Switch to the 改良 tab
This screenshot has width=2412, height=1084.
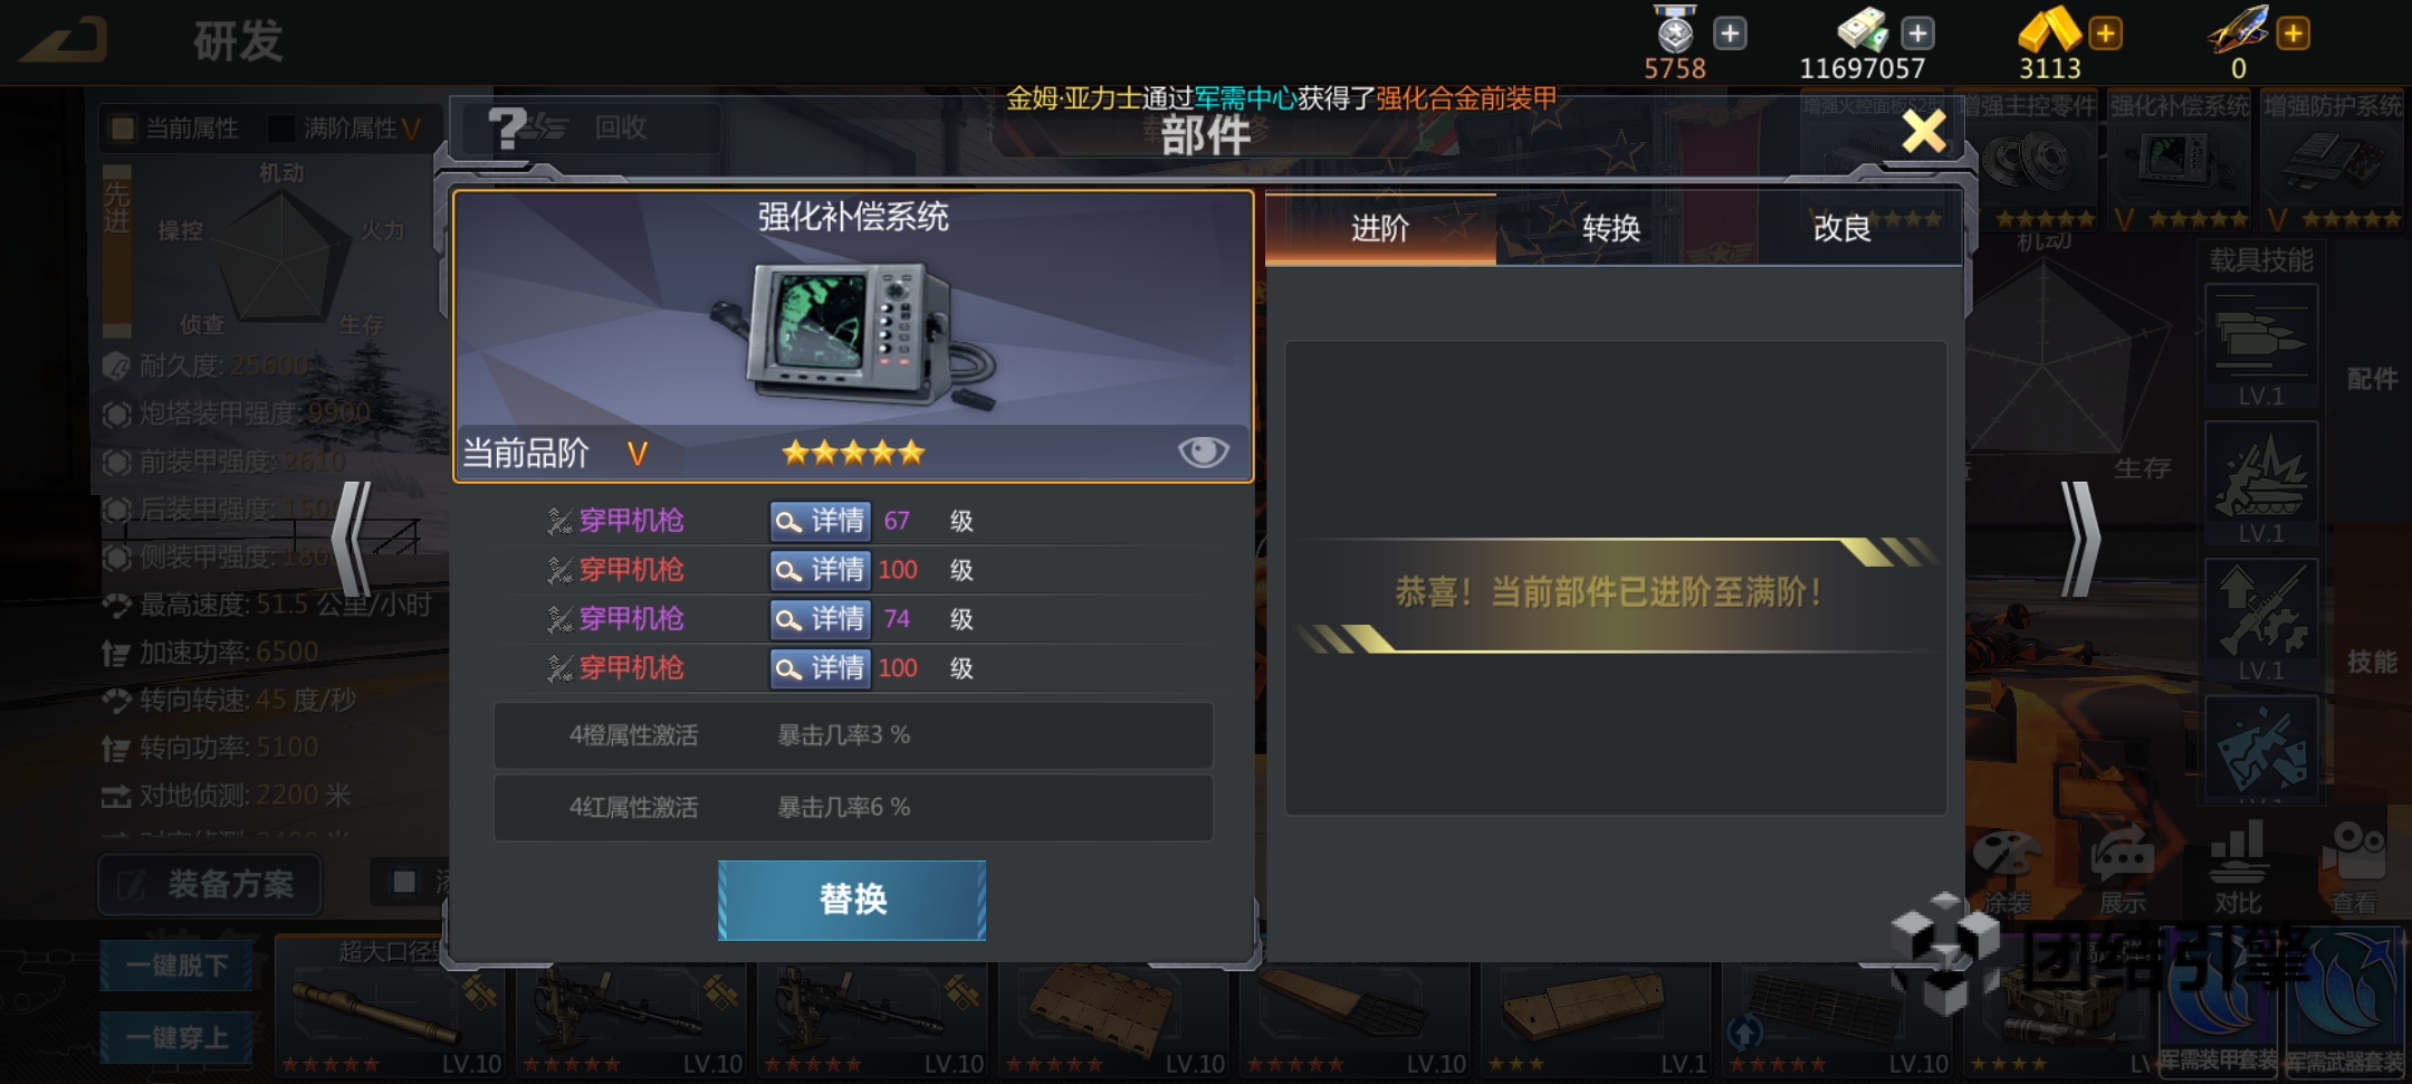[1842, 229]
